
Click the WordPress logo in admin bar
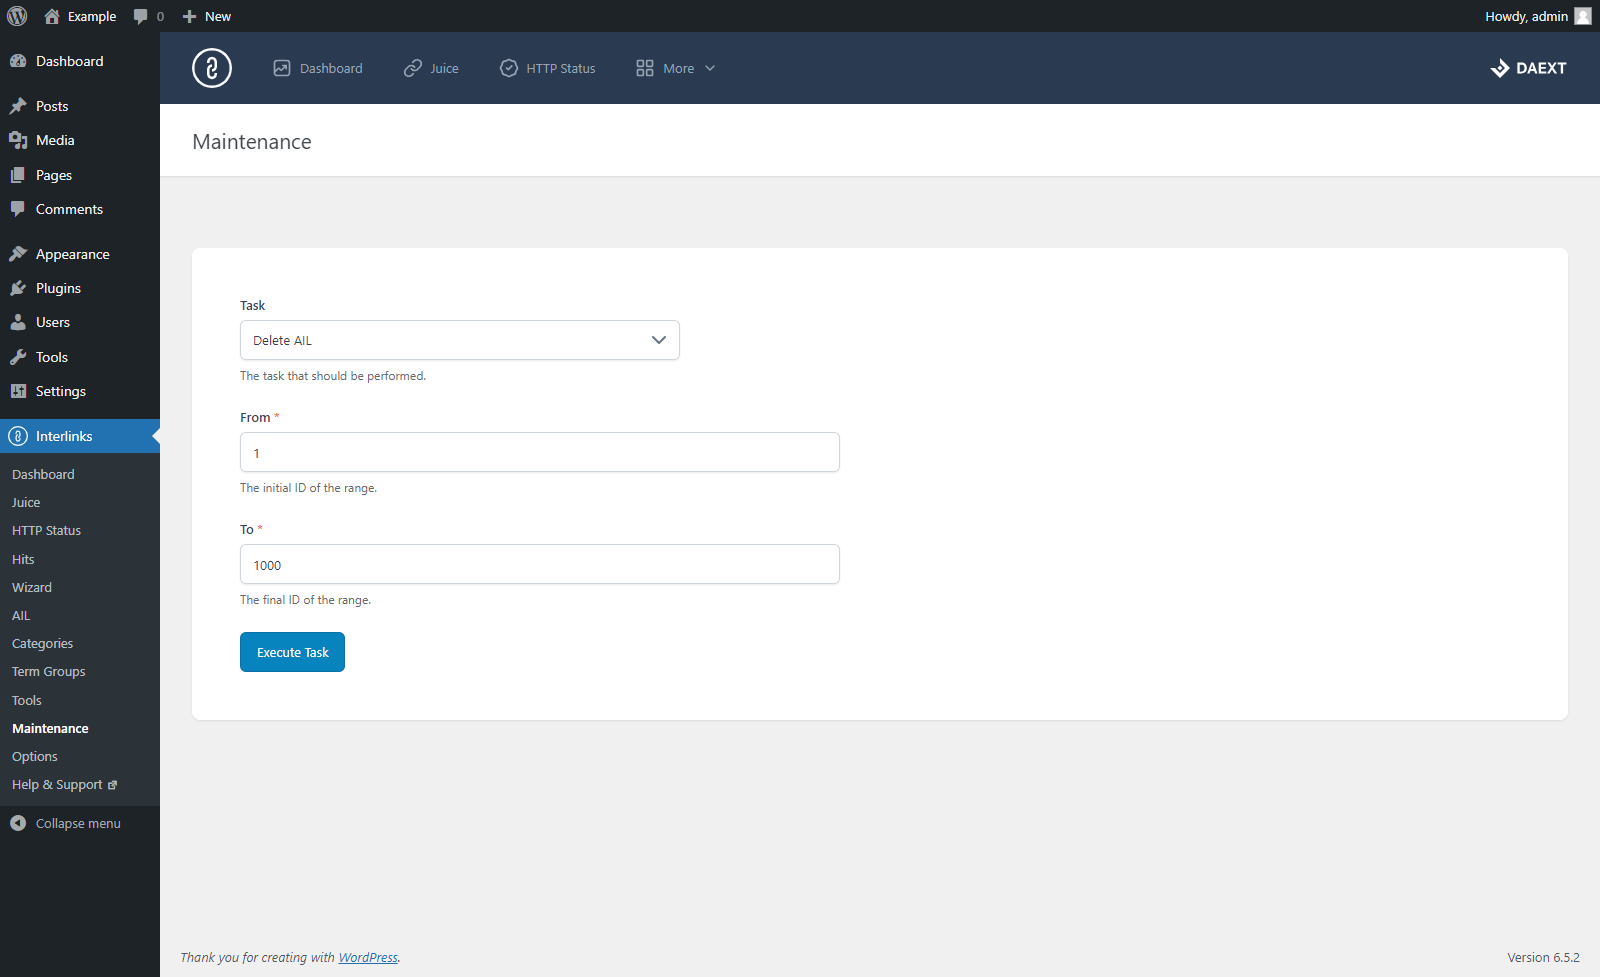(17, 16)
